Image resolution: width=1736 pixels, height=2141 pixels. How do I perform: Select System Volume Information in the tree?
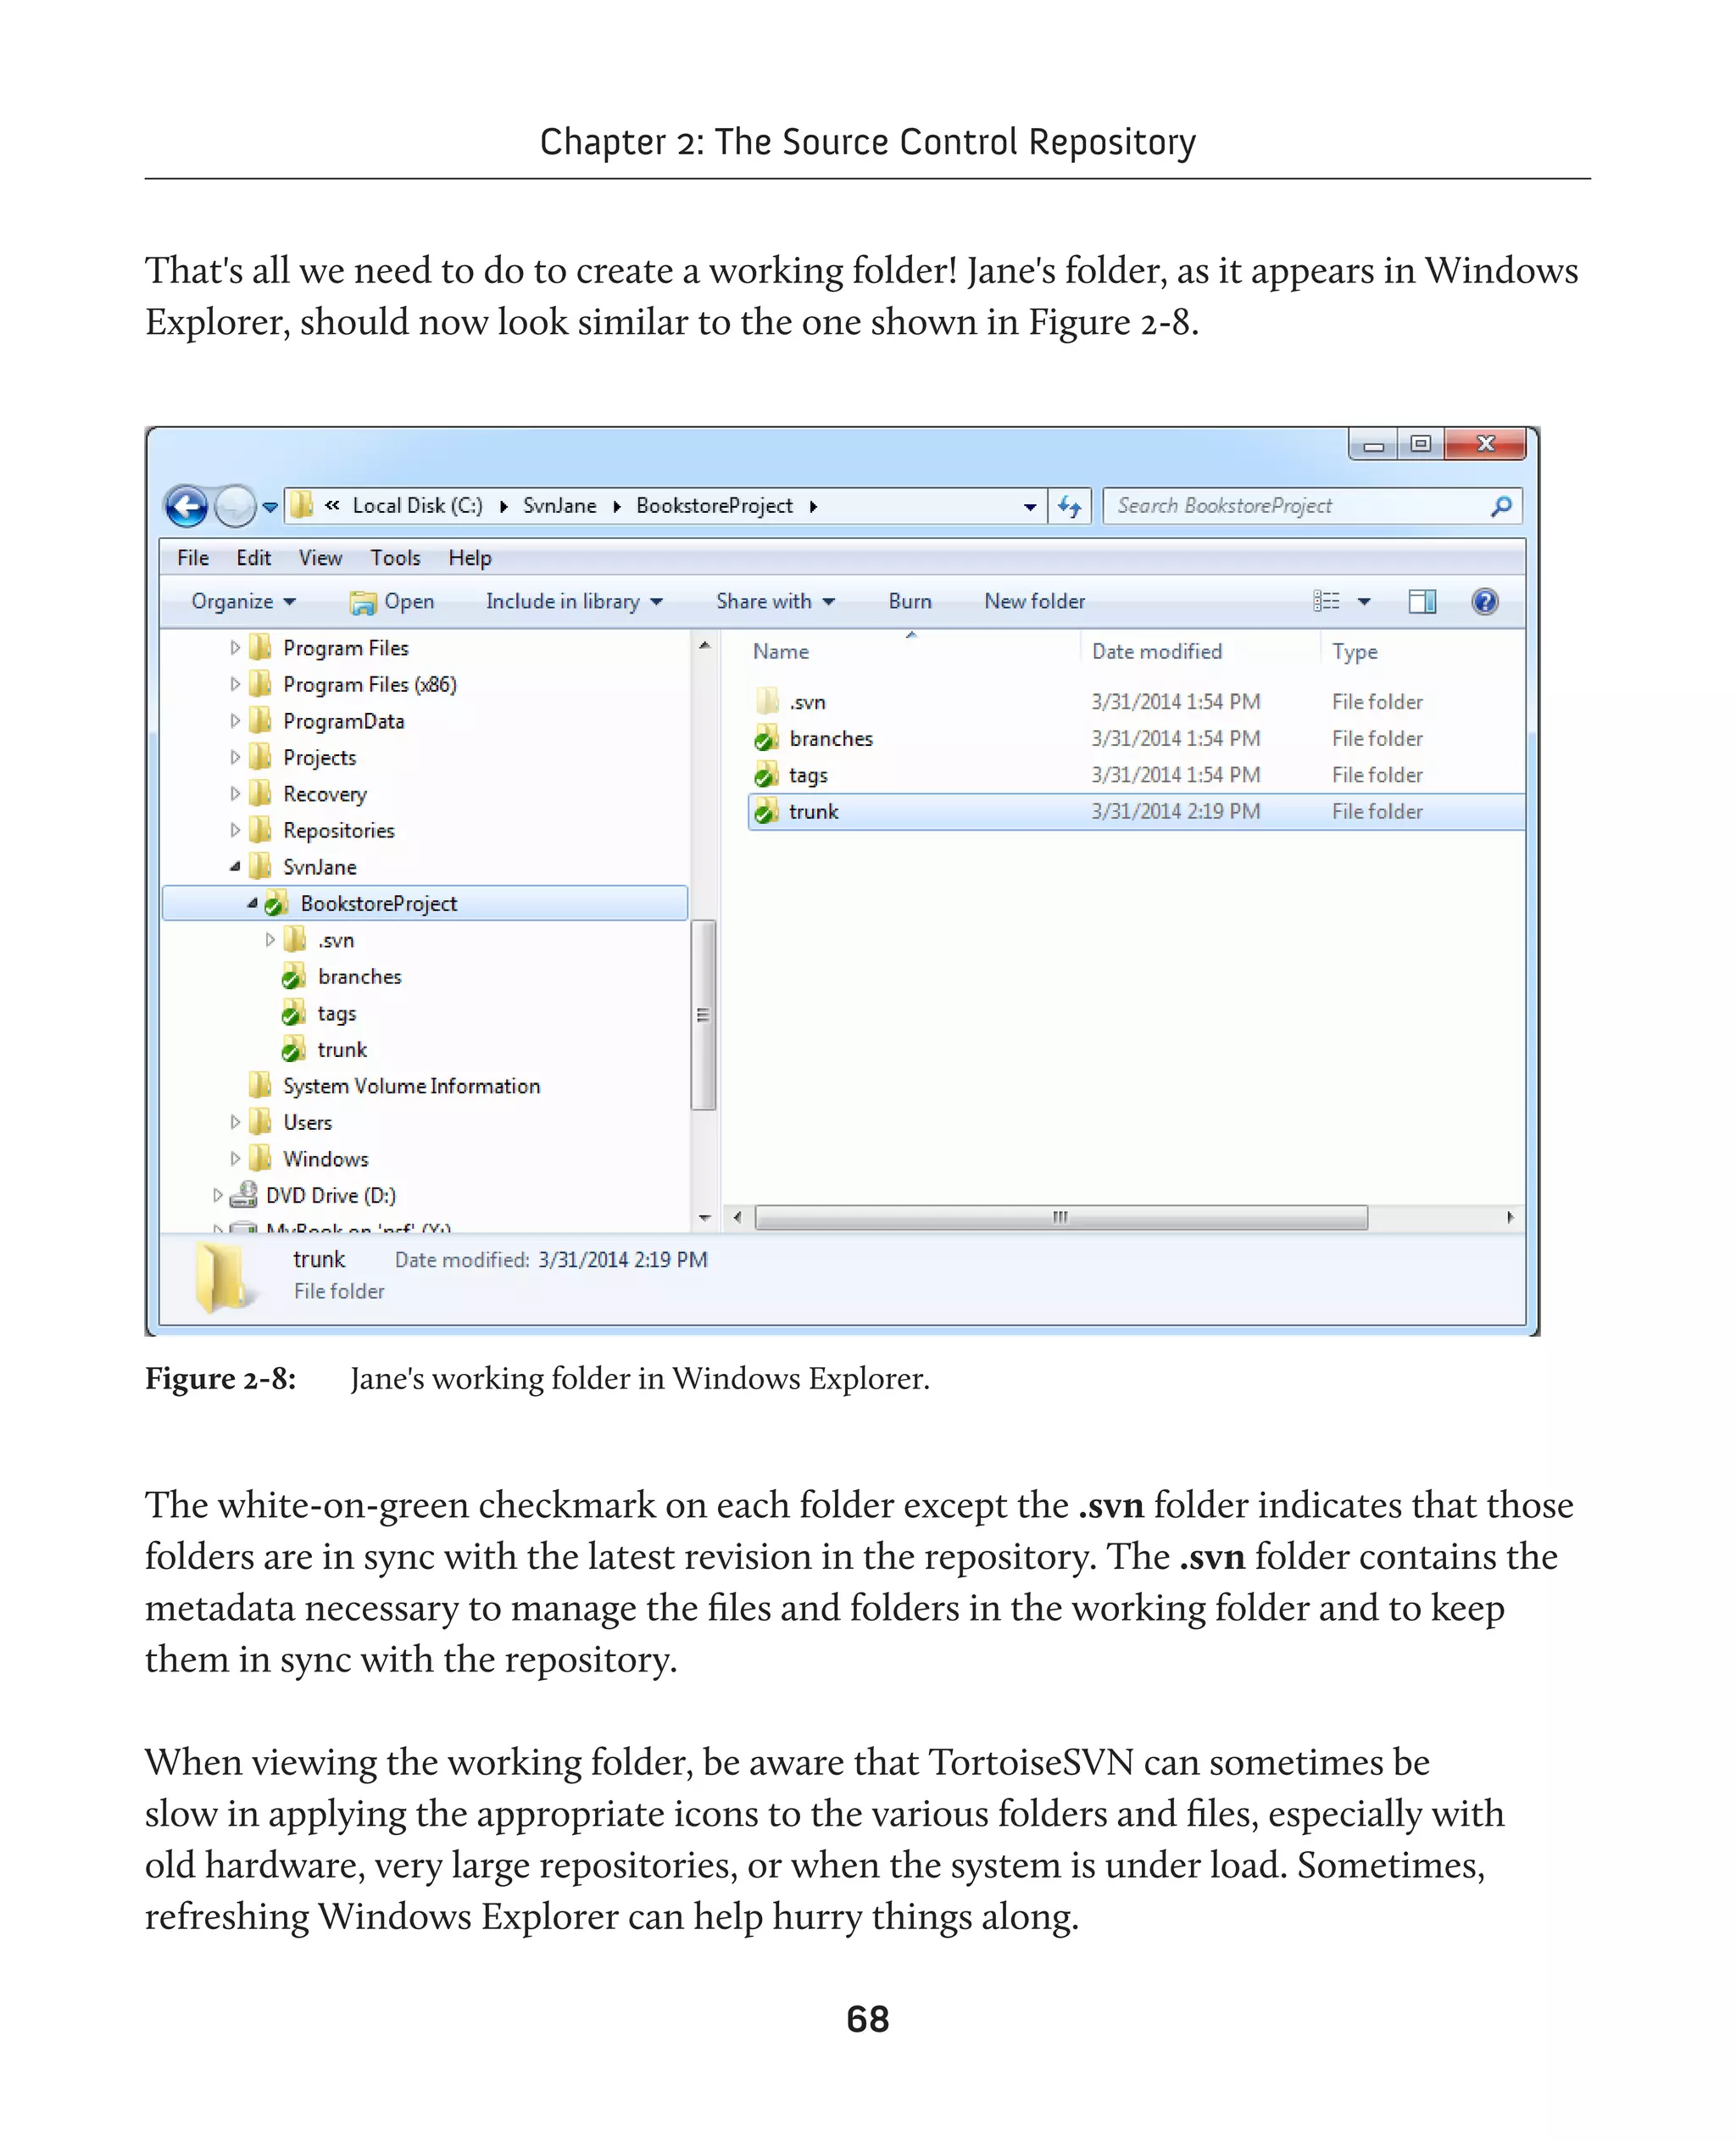click(411, 1086)
